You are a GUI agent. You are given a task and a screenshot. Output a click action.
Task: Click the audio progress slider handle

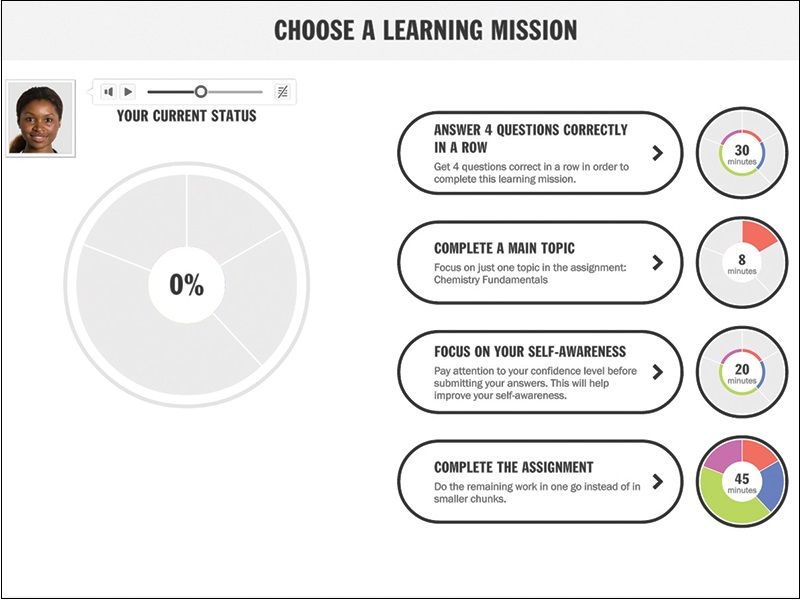(201, 92)
